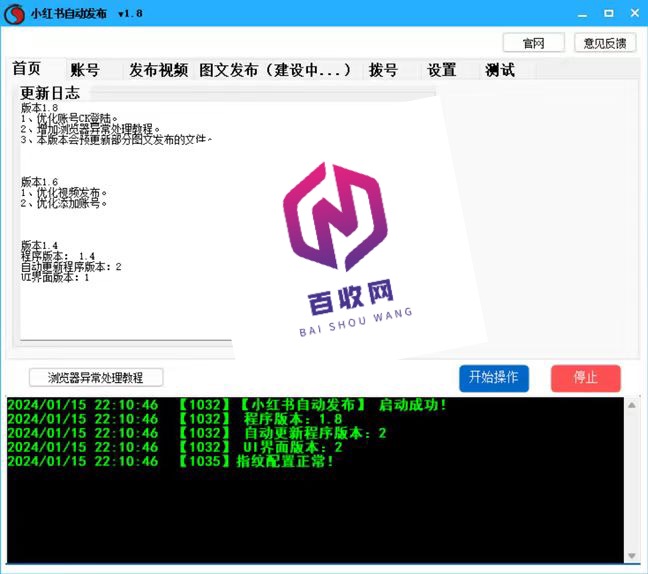Viewport: 648px width, 574px height.
Task: Click the line 2、增加浏览器异常处理教程。
Action: point(90,129)
